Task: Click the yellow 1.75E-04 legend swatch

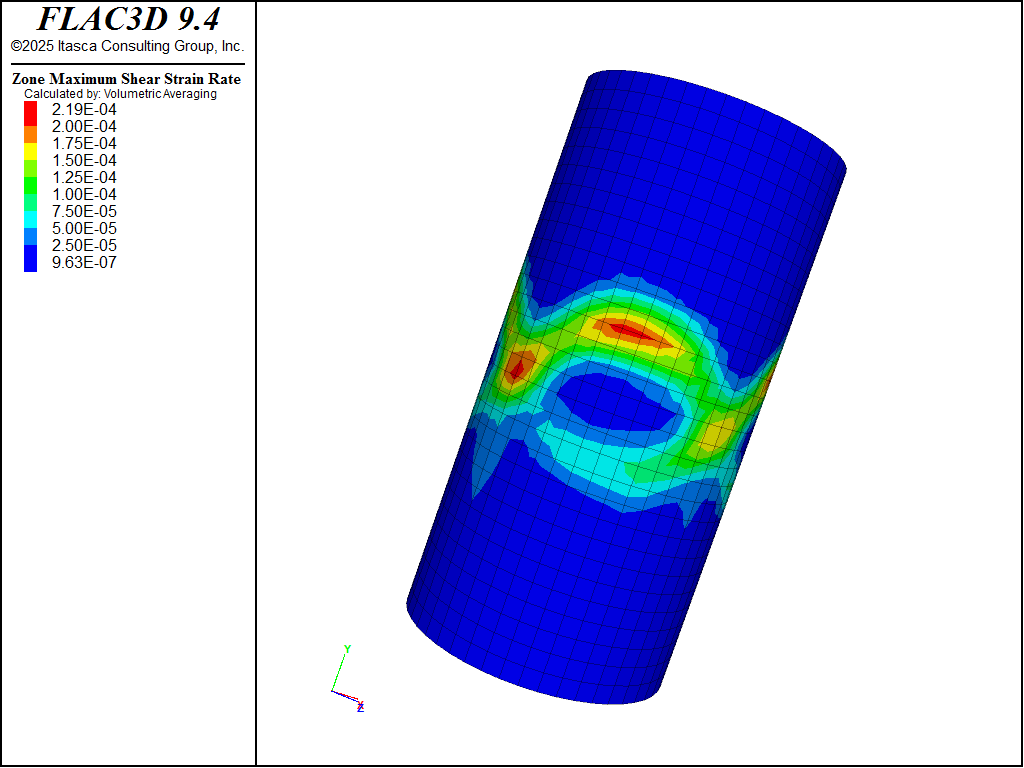Action: 31,152
